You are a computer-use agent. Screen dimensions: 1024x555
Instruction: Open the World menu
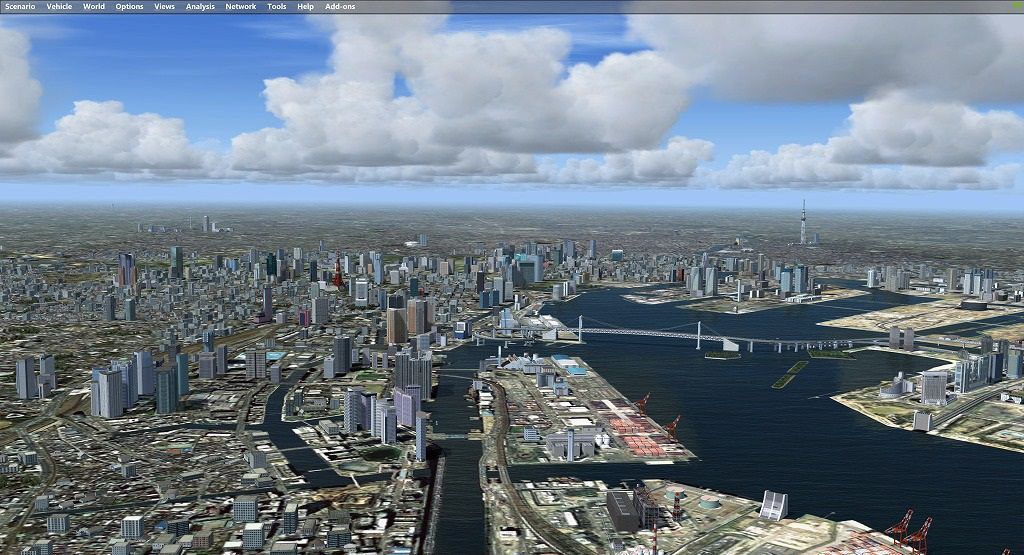[94, 7]
